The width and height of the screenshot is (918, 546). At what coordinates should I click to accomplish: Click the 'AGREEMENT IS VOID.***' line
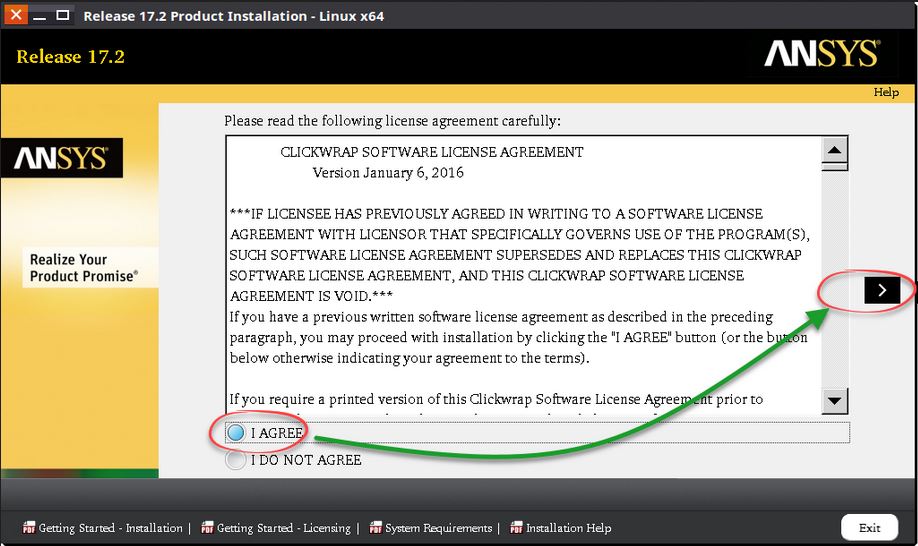[311, 296]
